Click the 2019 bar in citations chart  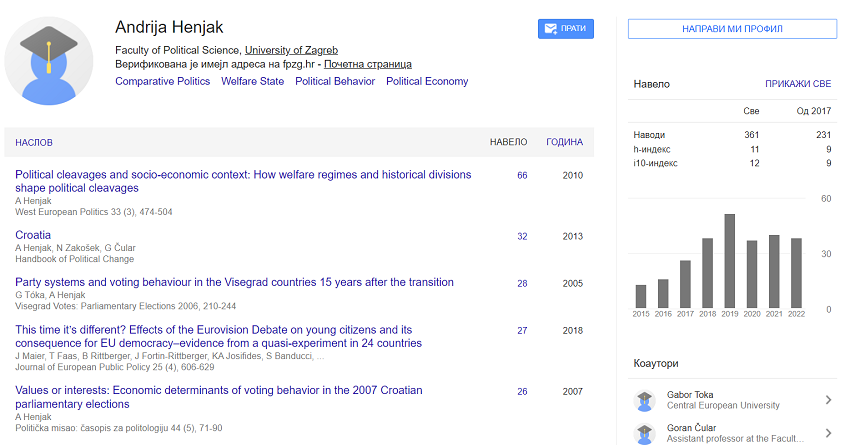[729, 261]
